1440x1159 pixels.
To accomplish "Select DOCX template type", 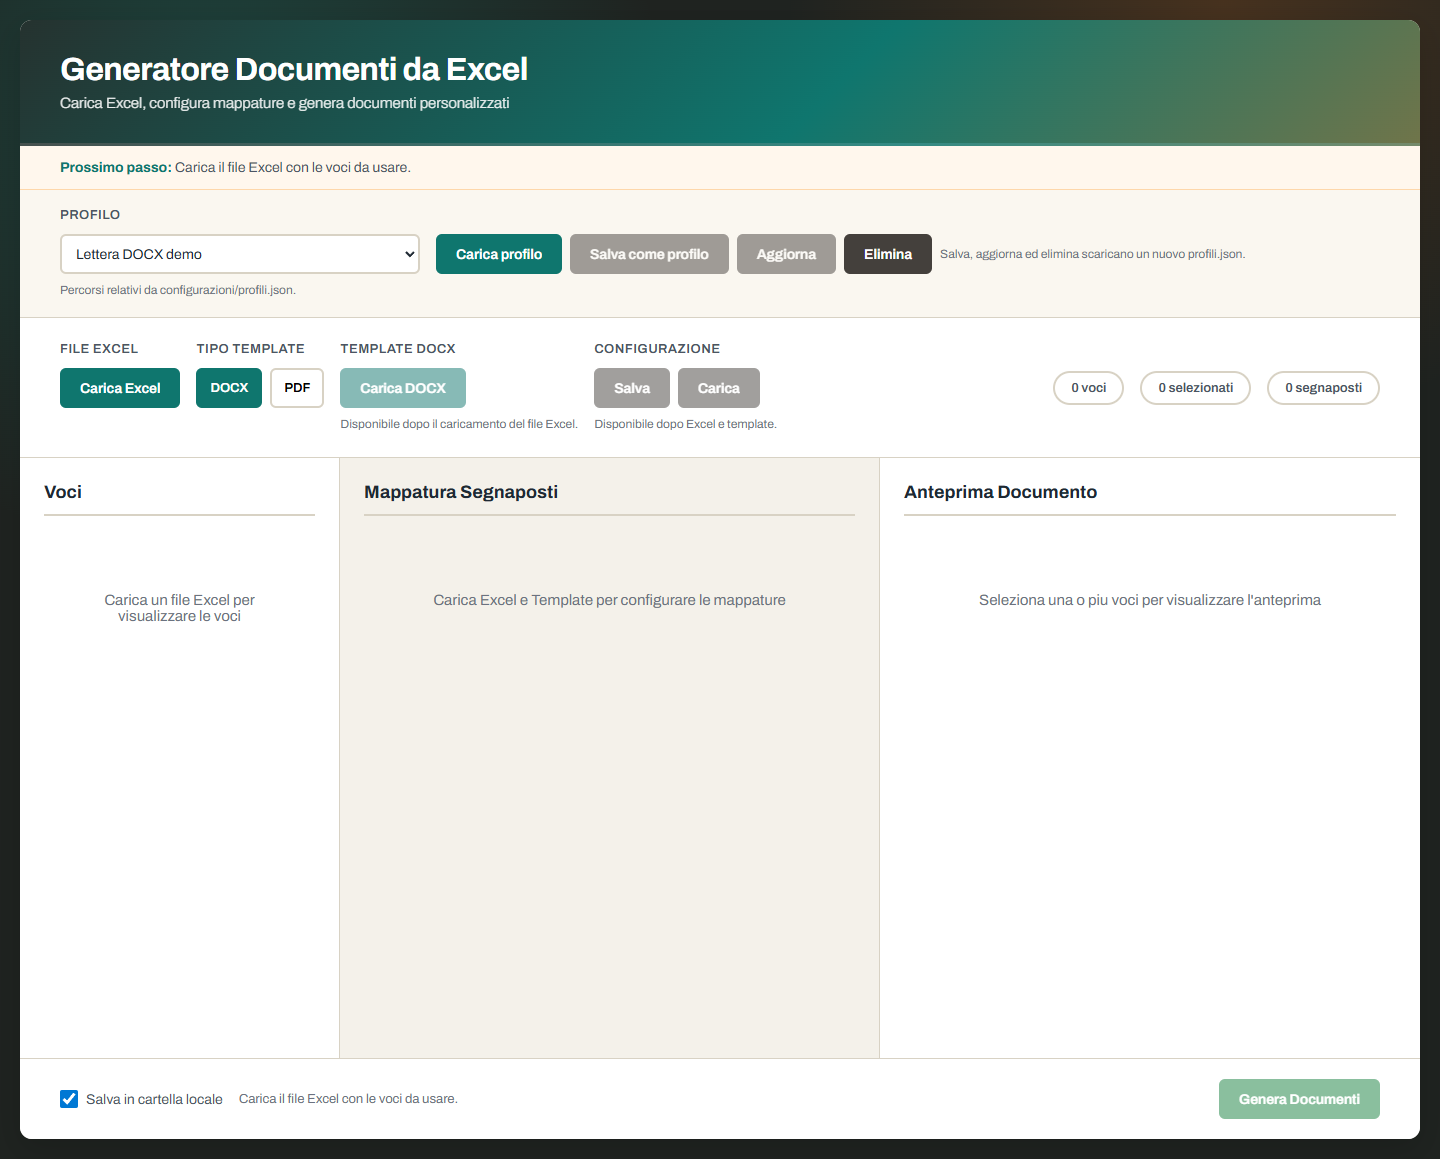I will pyautogui.click(x=229, y=388).
